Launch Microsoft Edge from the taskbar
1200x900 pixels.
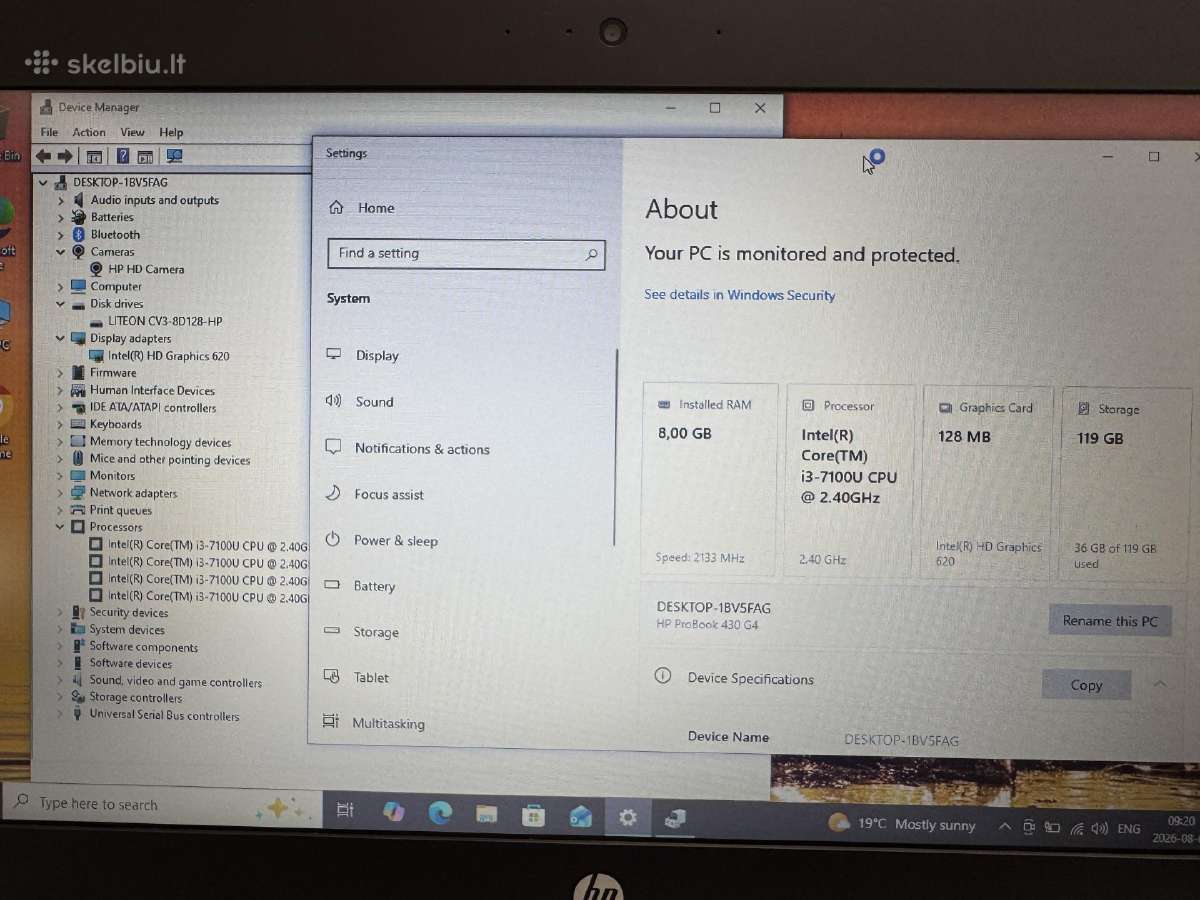[x=441, y=813]
